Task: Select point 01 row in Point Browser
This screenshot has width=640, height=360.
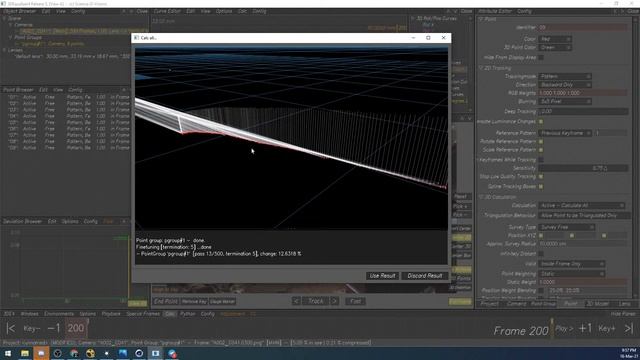Action: (x=67, y=97)
